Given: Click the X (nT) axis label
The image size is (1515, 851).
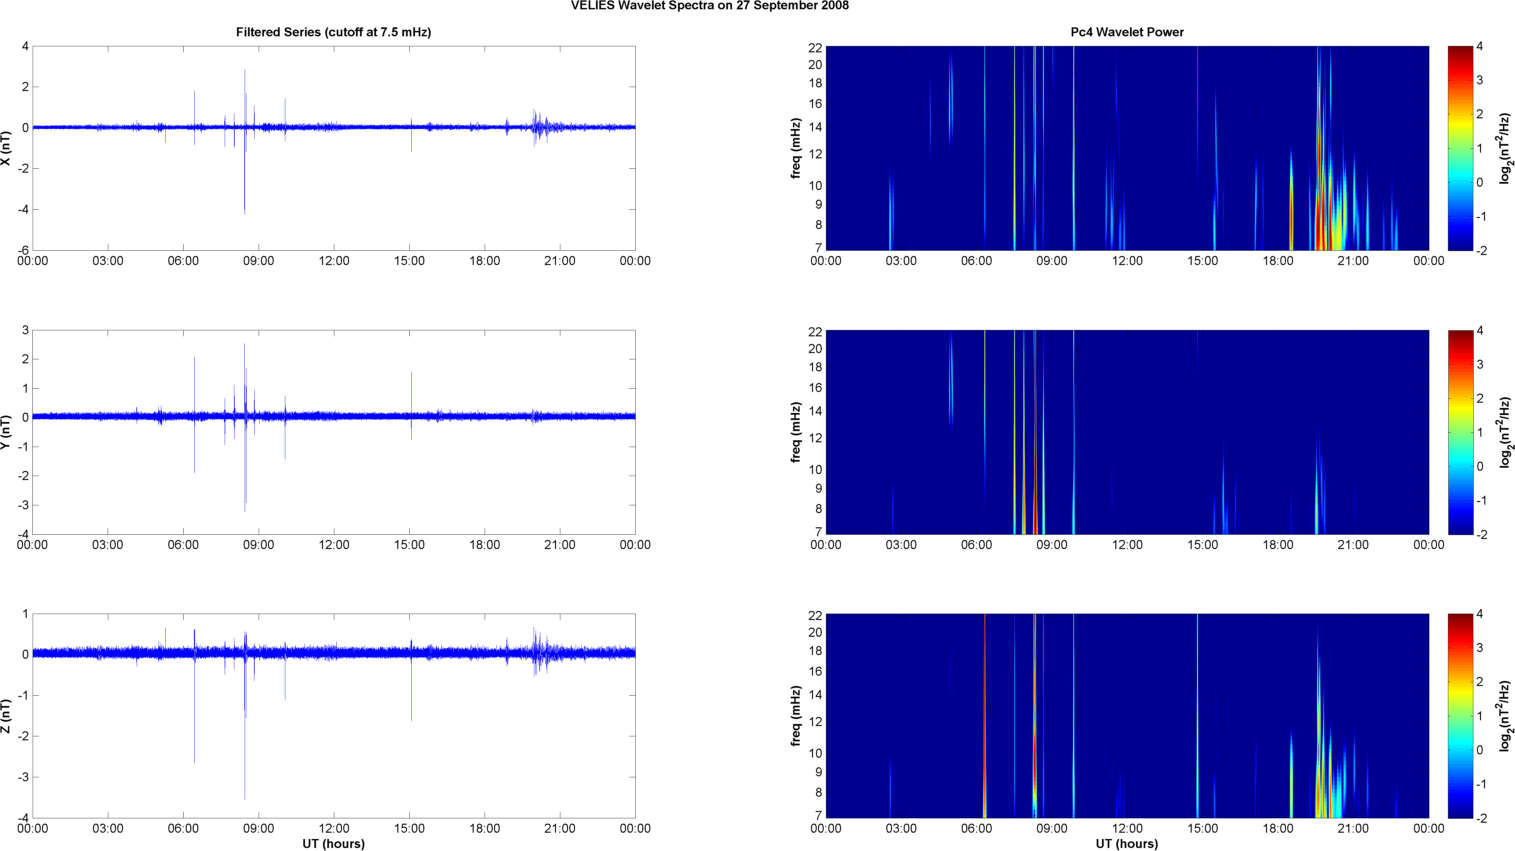Looking at the screenshot, I should (6, 148).
